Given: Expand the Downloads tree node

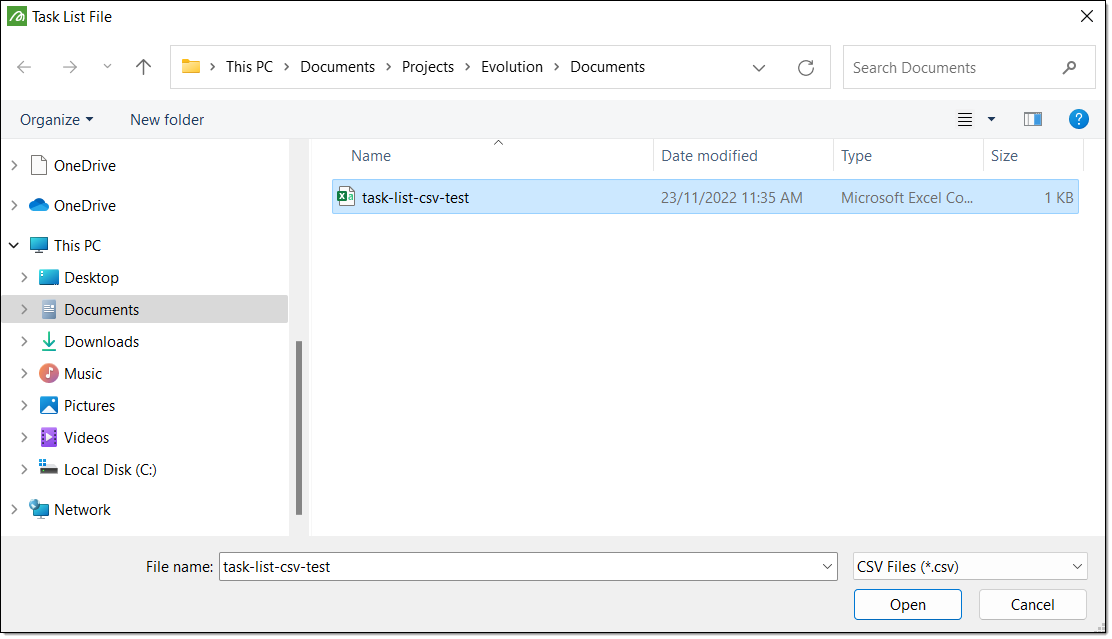Looking at the screenshot, I should (24, 342).
